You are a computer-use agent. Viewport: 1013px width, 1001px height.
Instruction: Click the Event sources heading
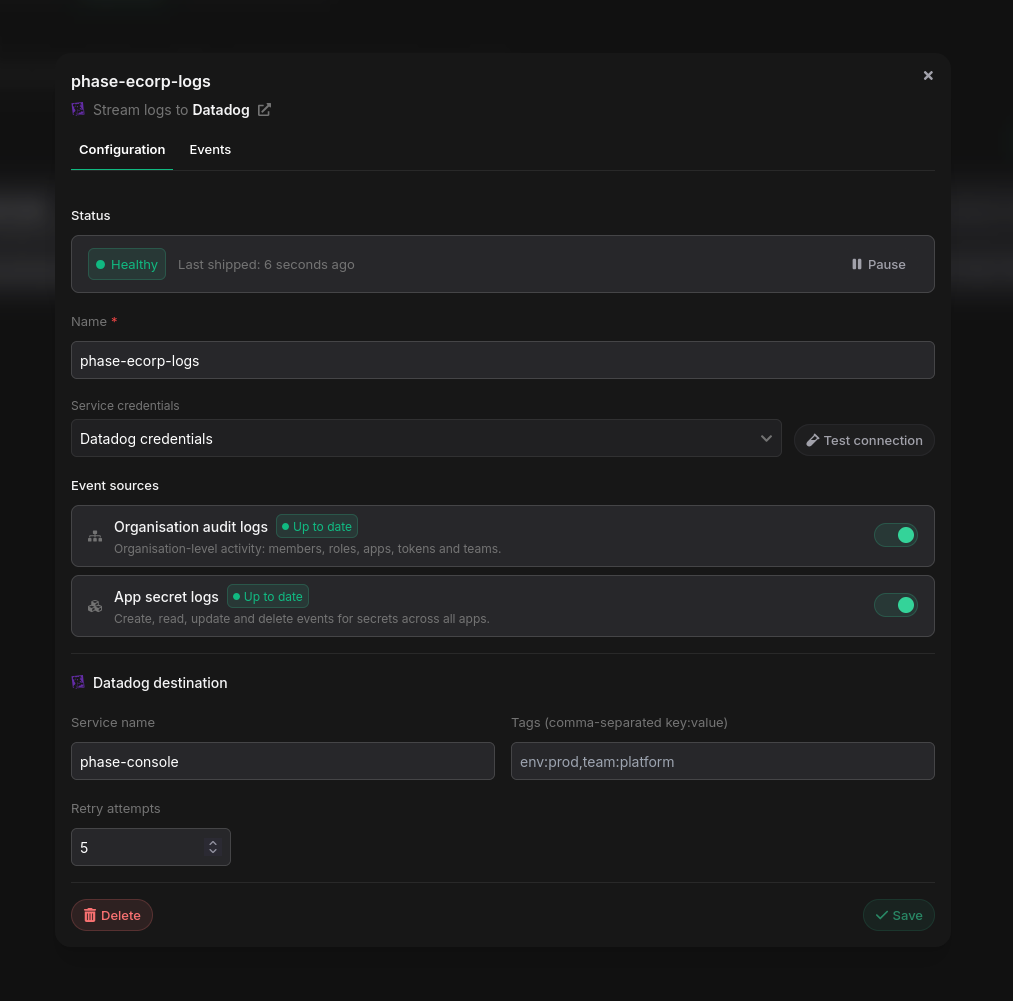115,485
